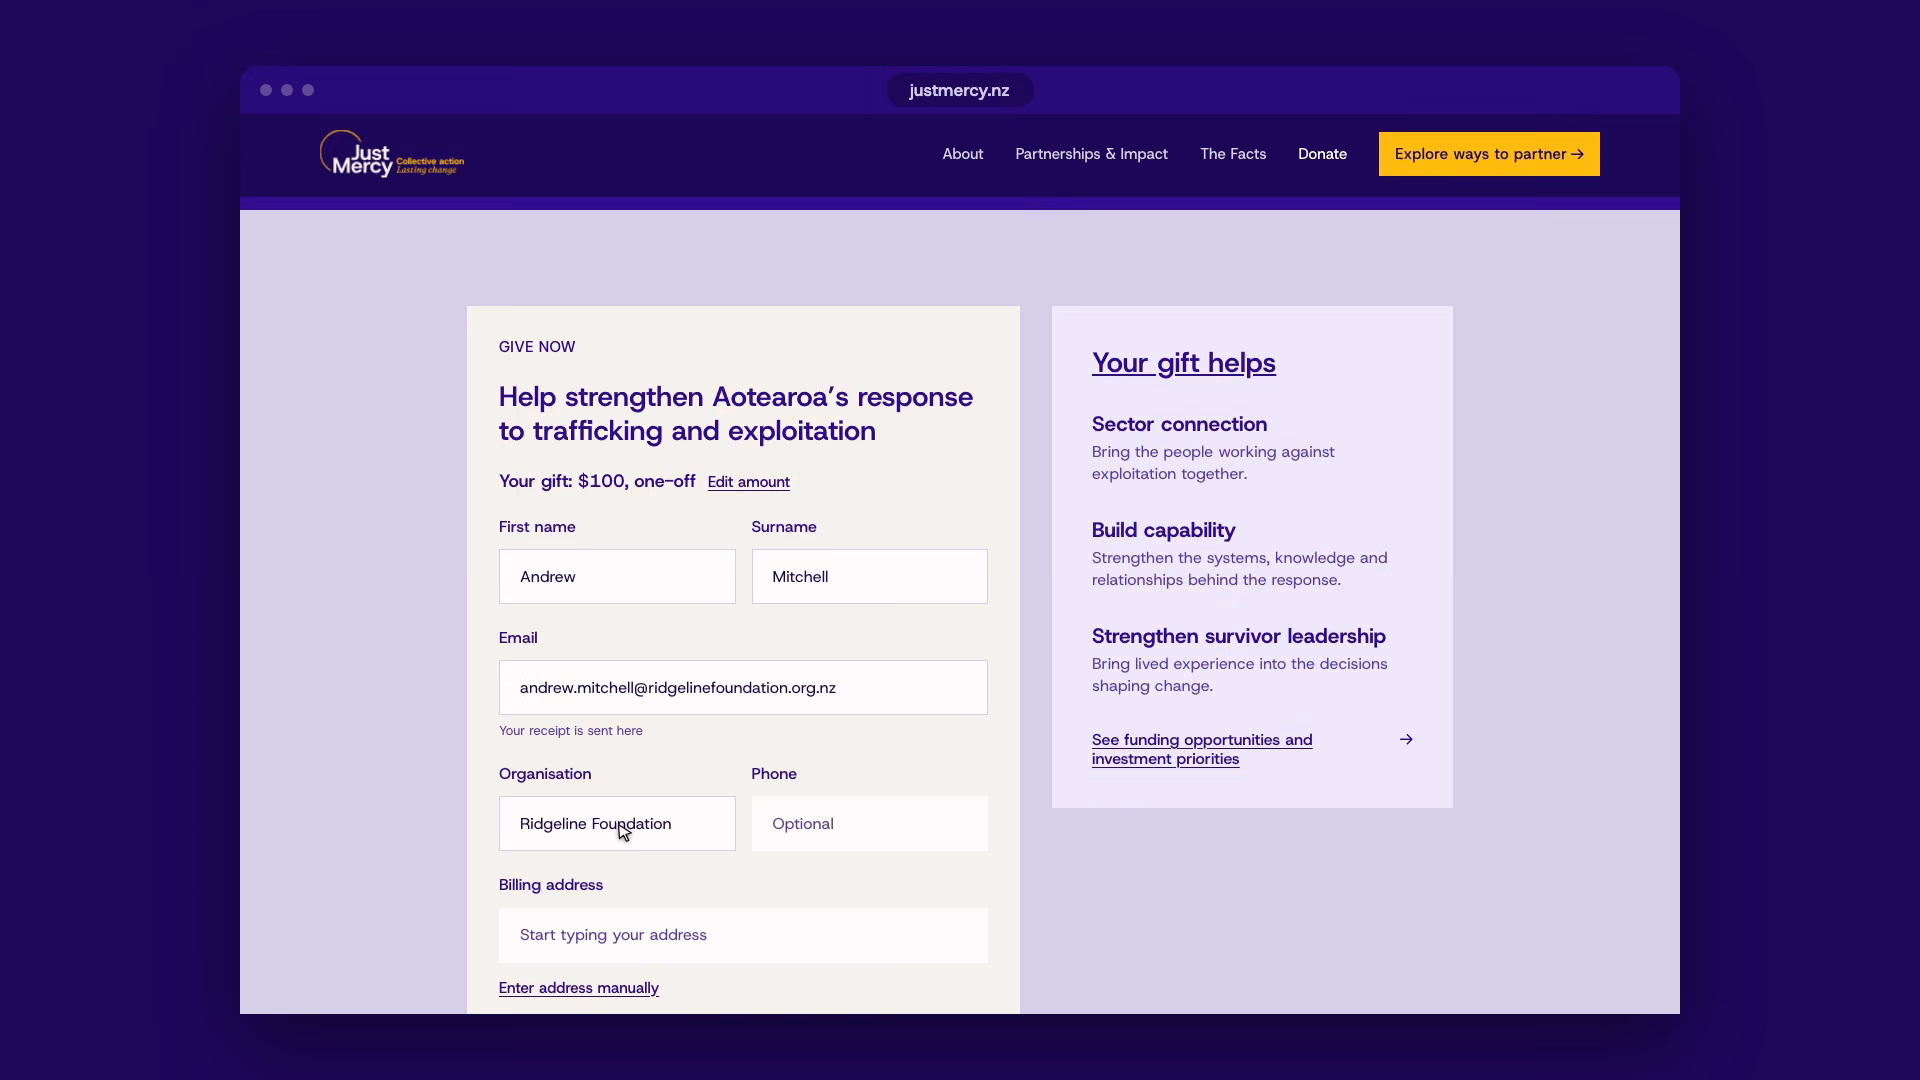Click Enter address manually link
1920x1080 pixels.
(578, 988)
